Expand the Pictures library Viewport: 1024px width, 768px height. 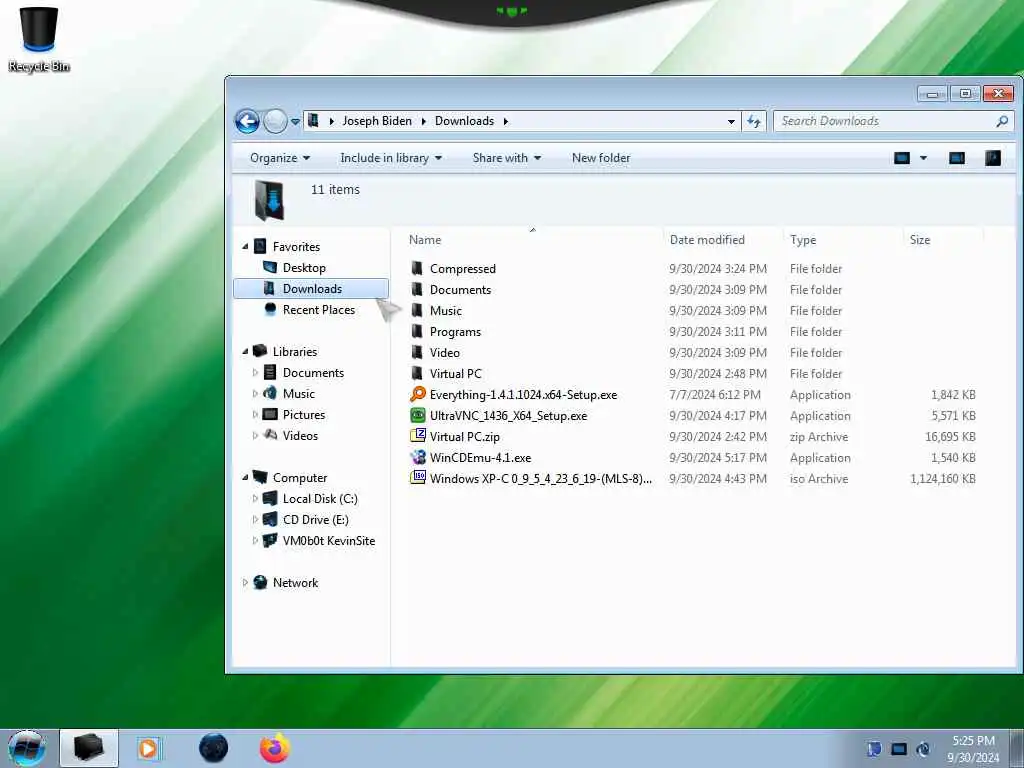[255, 415]
